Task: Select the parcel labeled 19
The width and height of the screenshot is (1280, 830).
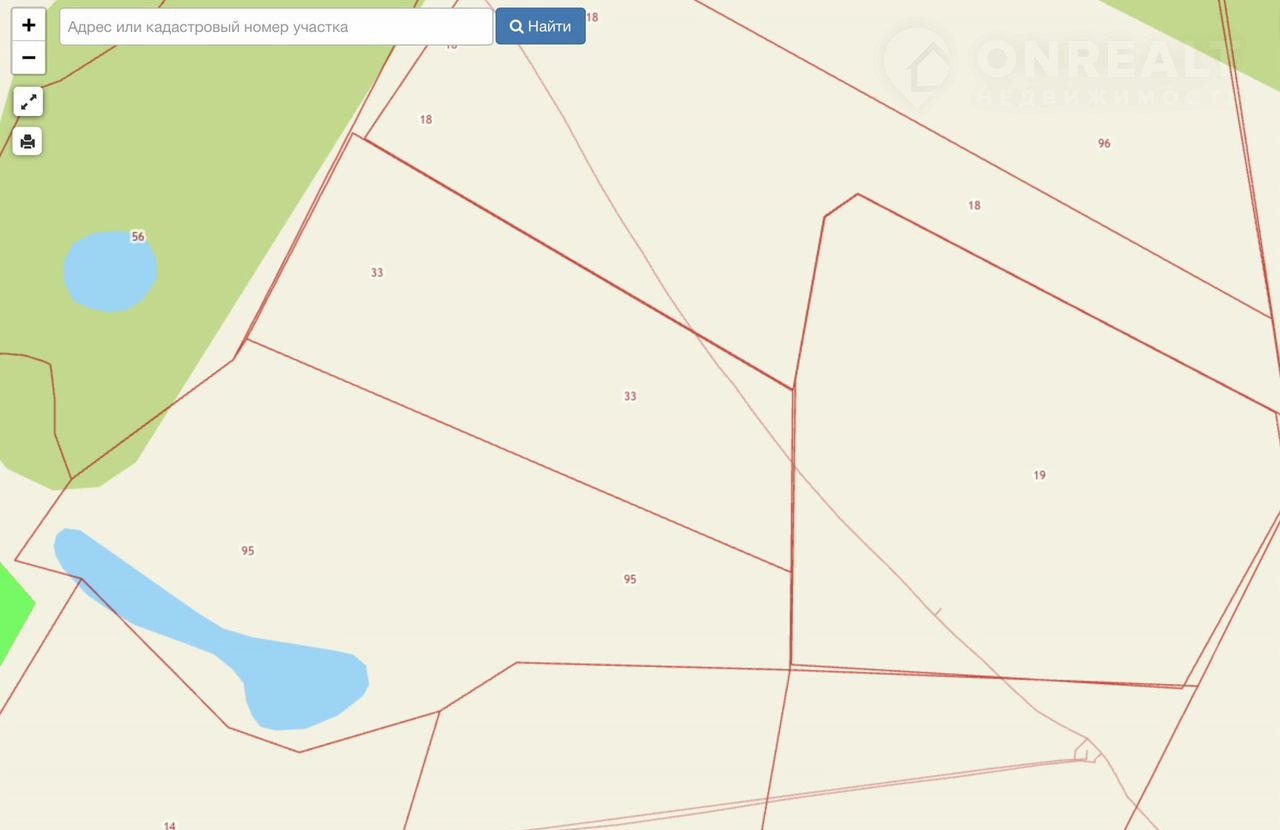Action: click(x=1039, y=475)
